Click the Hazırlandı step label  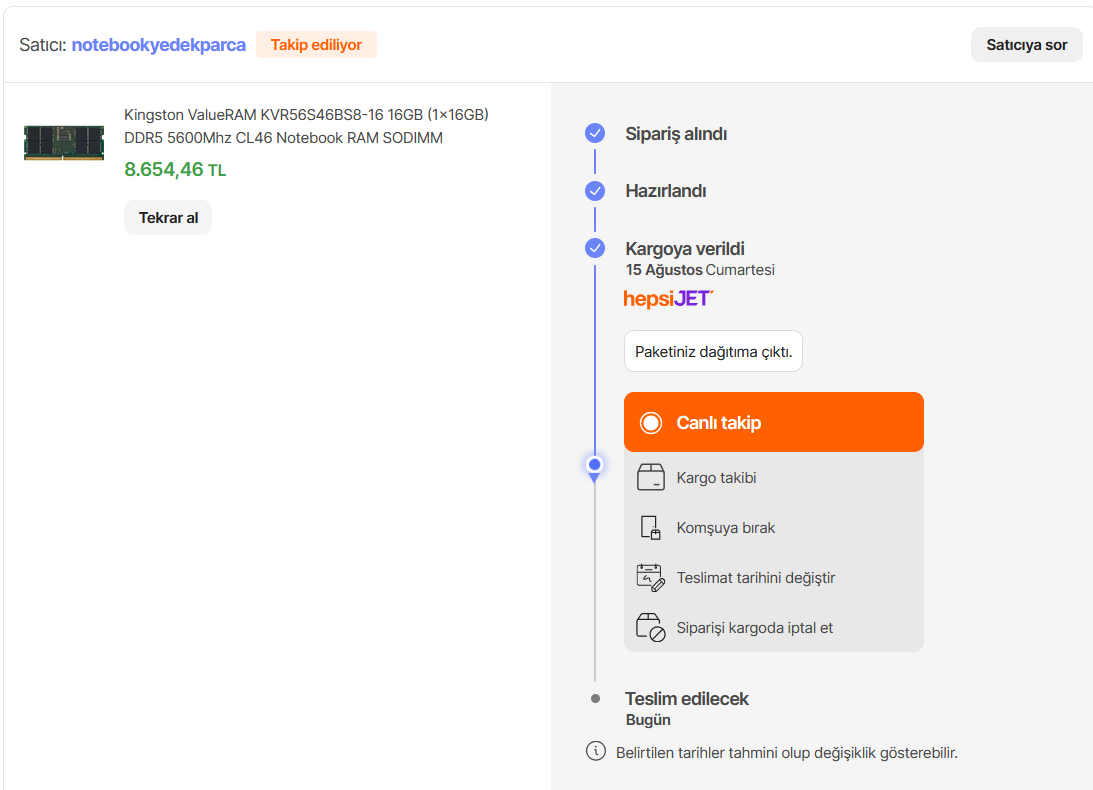[666, 191]
